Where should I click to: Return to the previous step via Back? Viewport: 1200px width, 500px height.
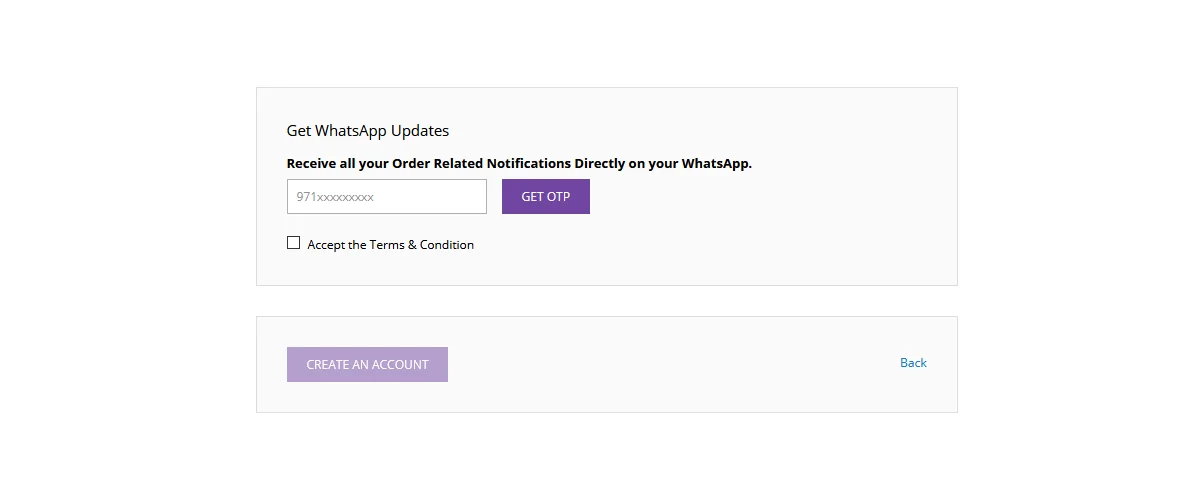point(913,363)
